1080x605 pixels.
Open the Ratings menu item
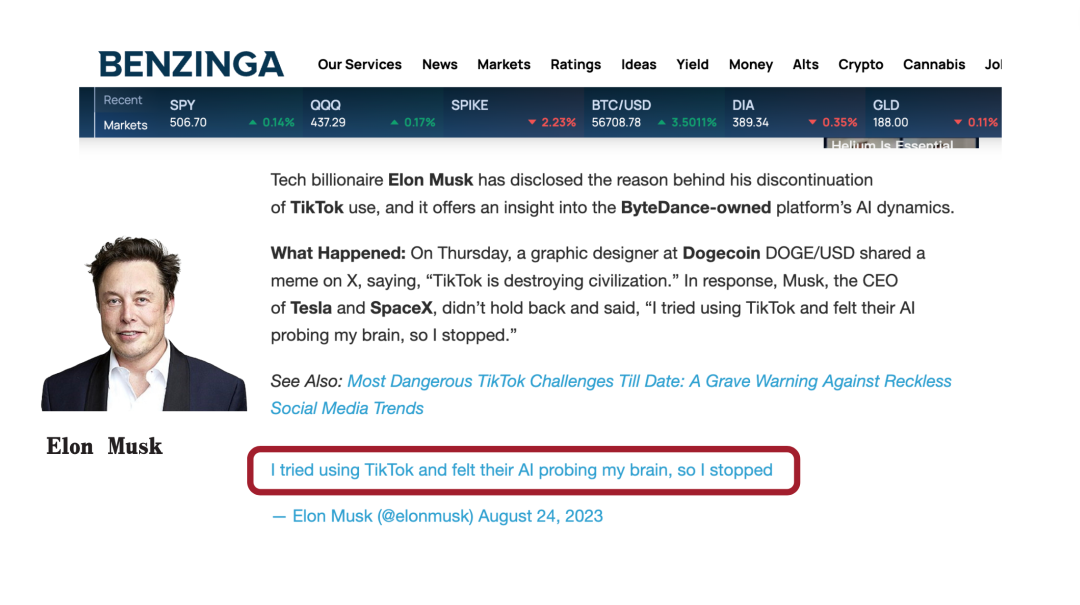coord(575,65)
